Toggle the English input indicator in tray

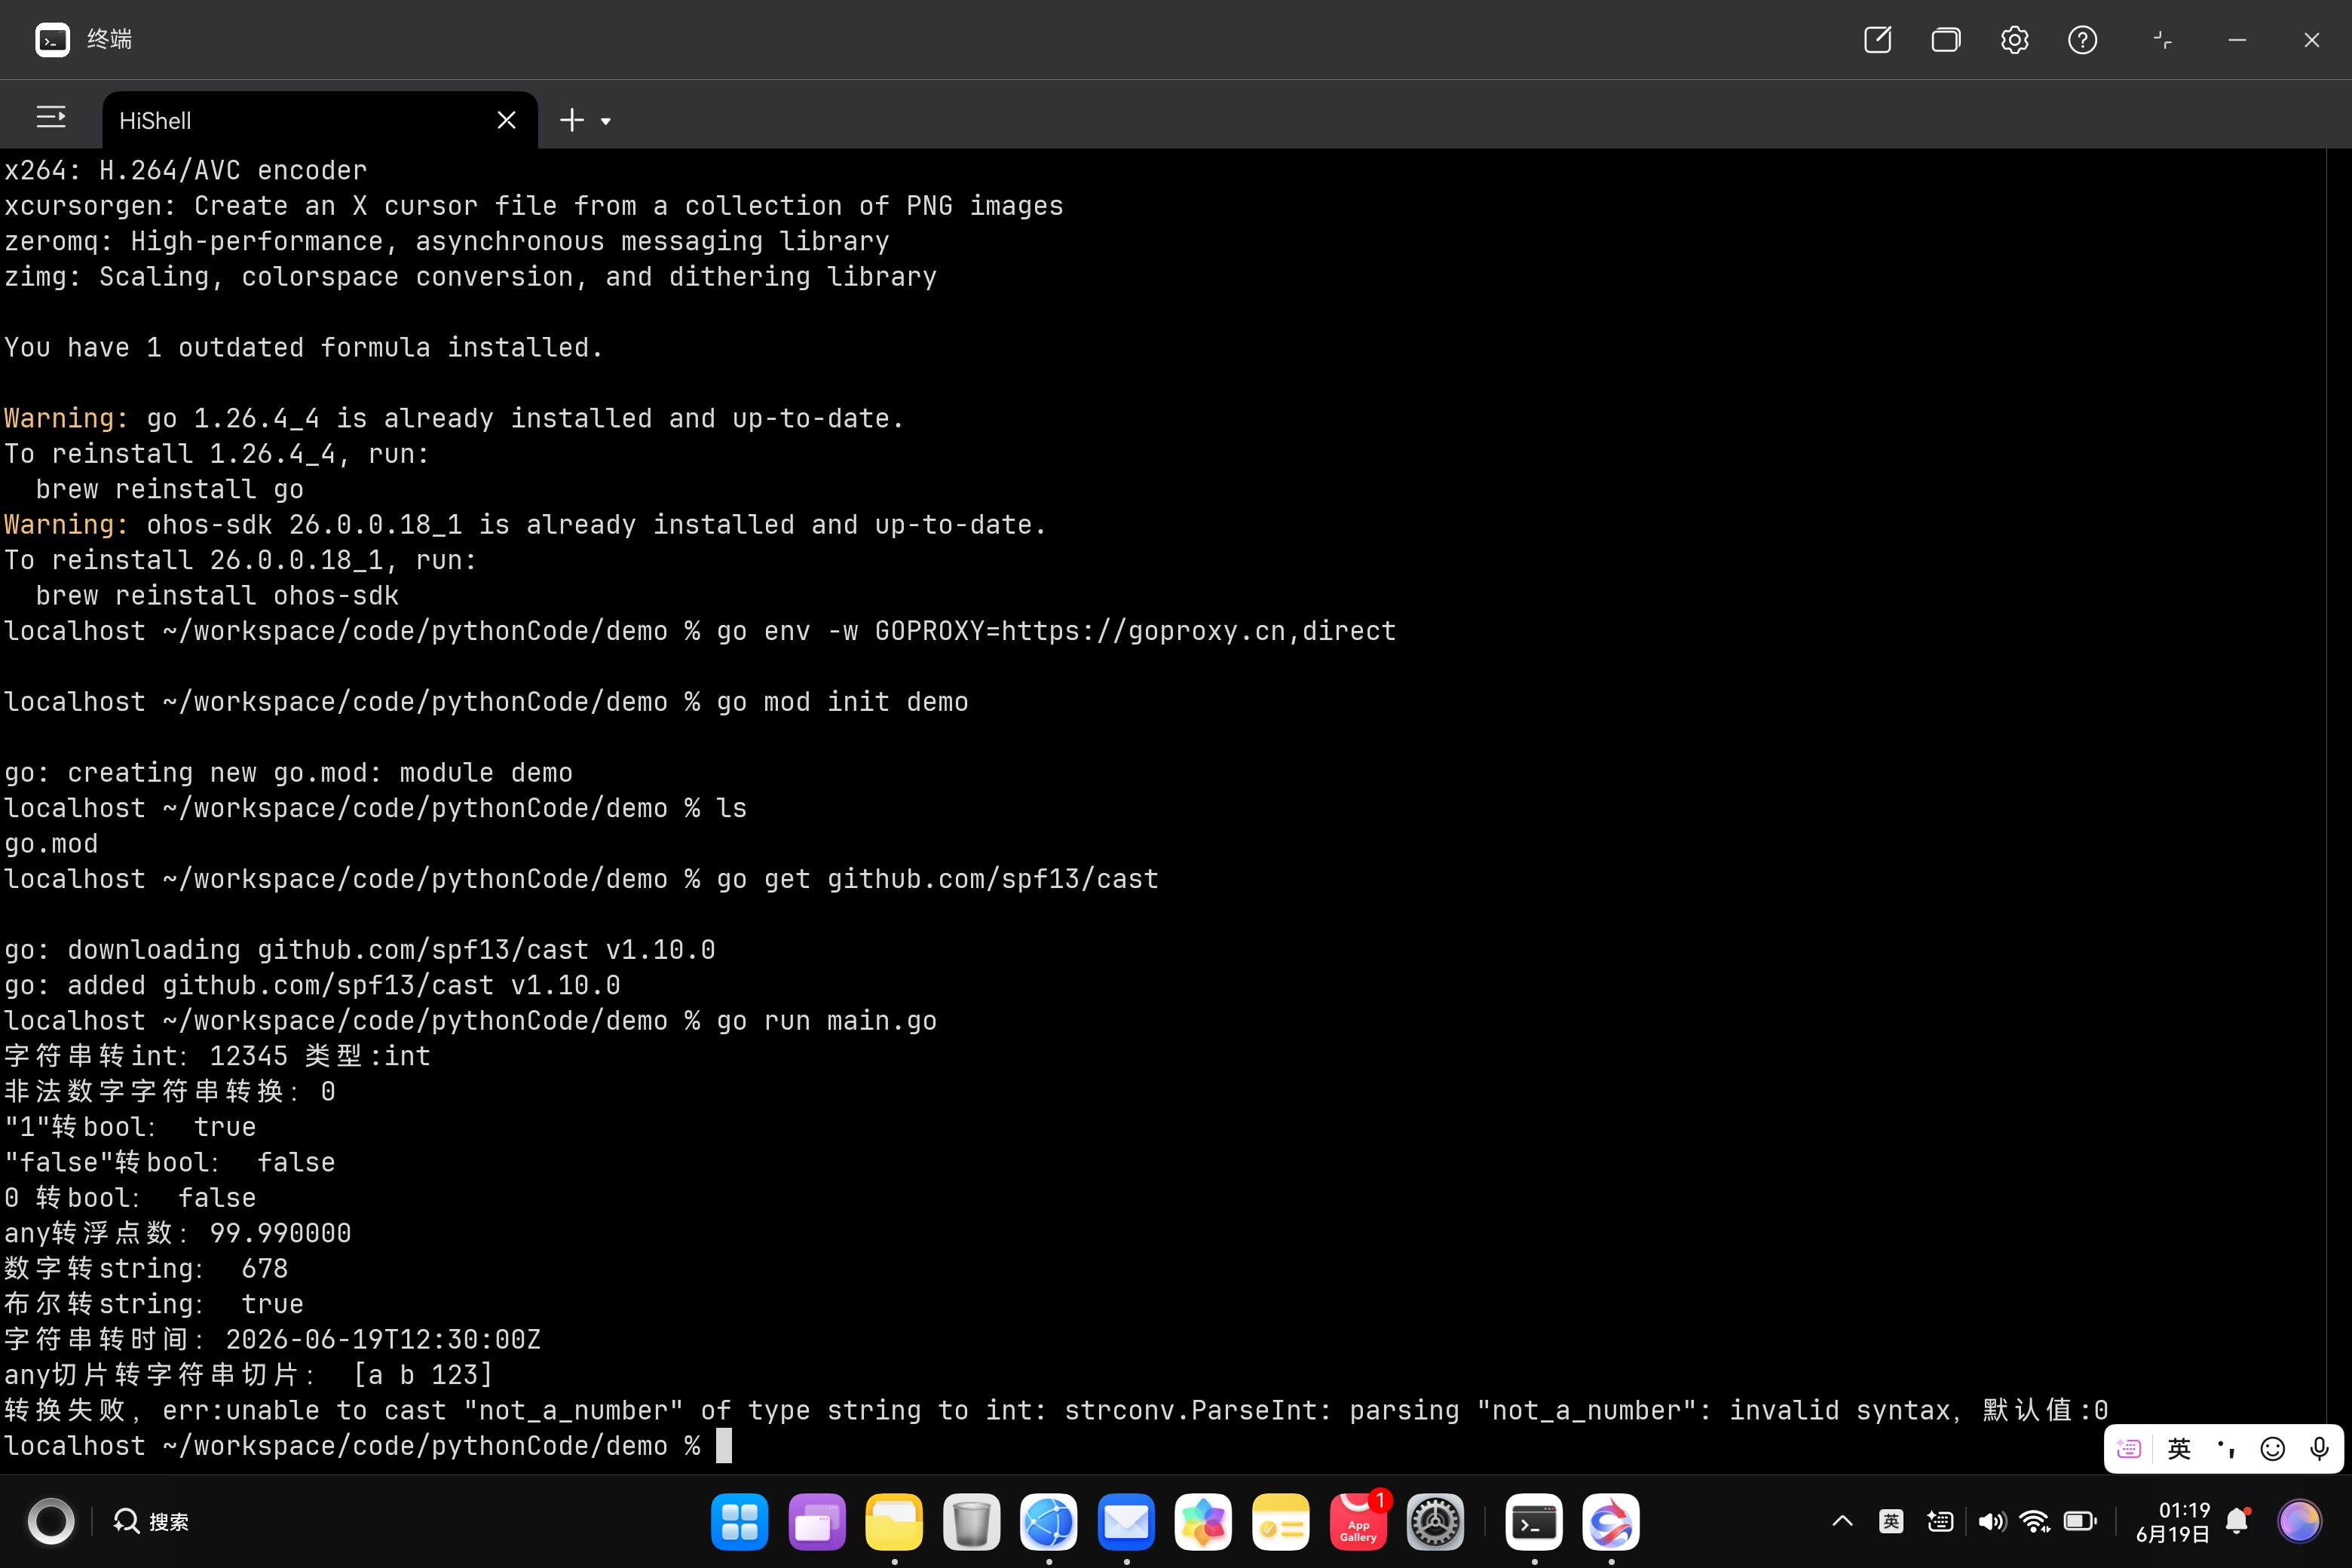point(1891,1521)
